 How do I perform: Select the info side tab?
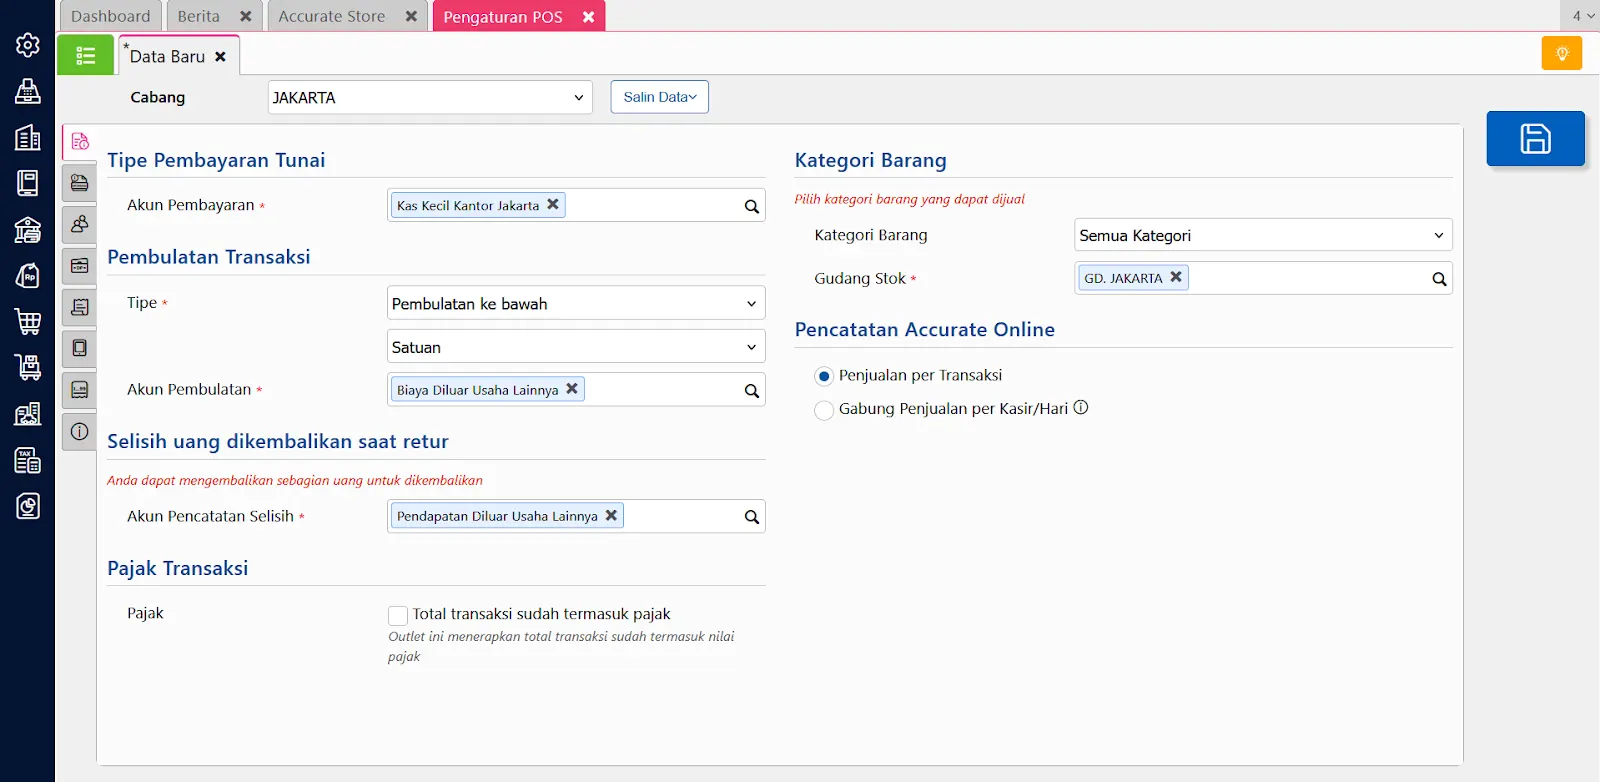coord(80,432)
